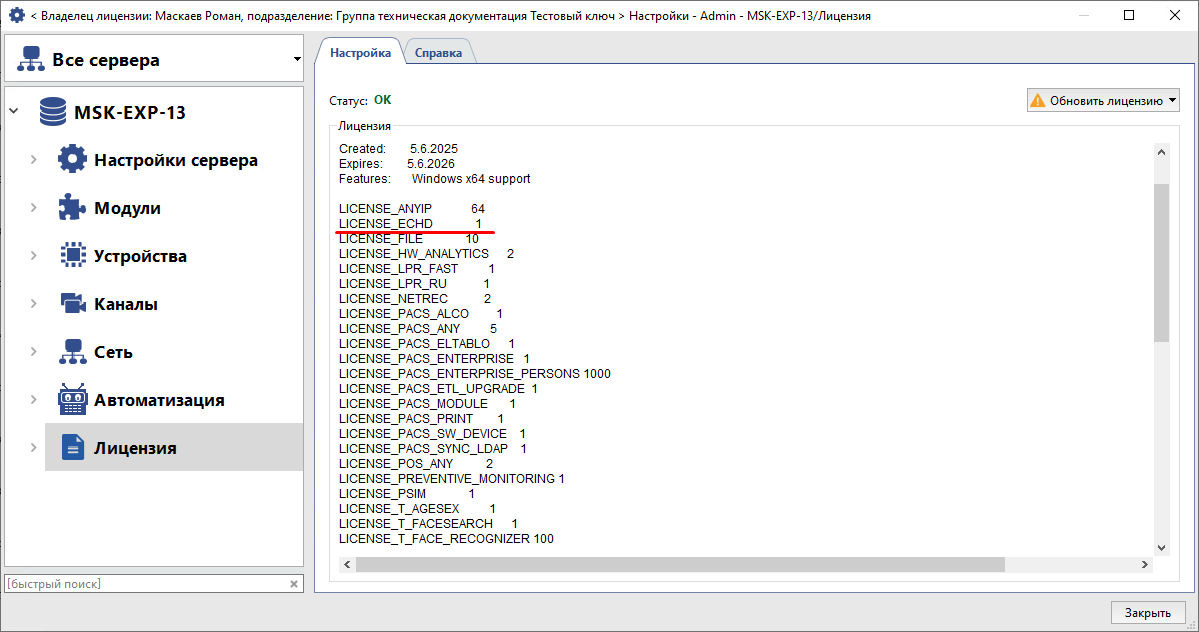1199x632 pixels.
Task: Click the LICENSE_PACS_SYNC_LDAP line
Action: (433, 449)
